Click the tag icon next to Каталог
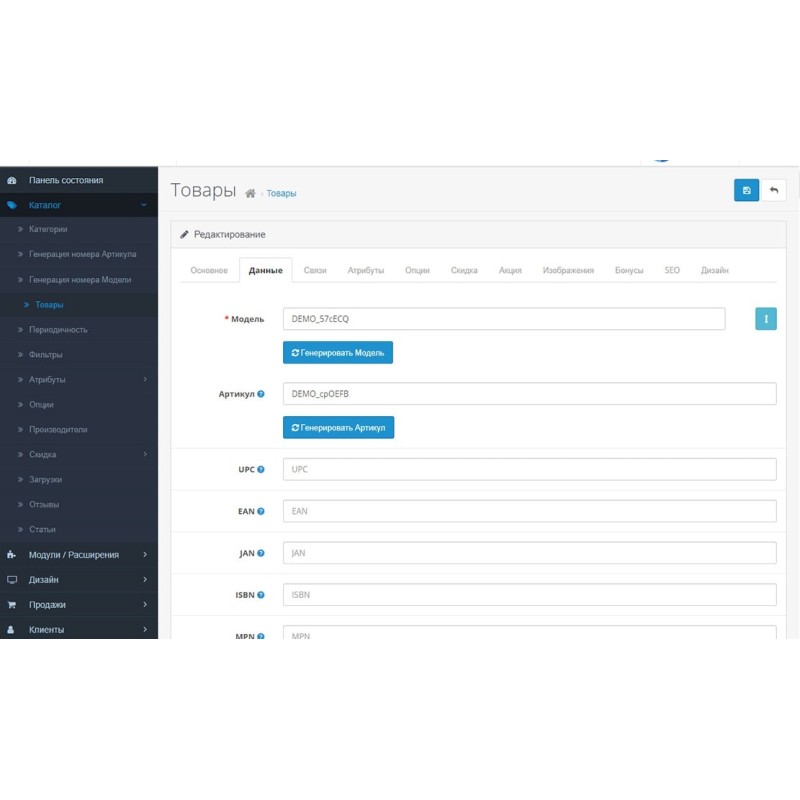The height and width of the screenshot is (800, 800). tap(11, 204)
